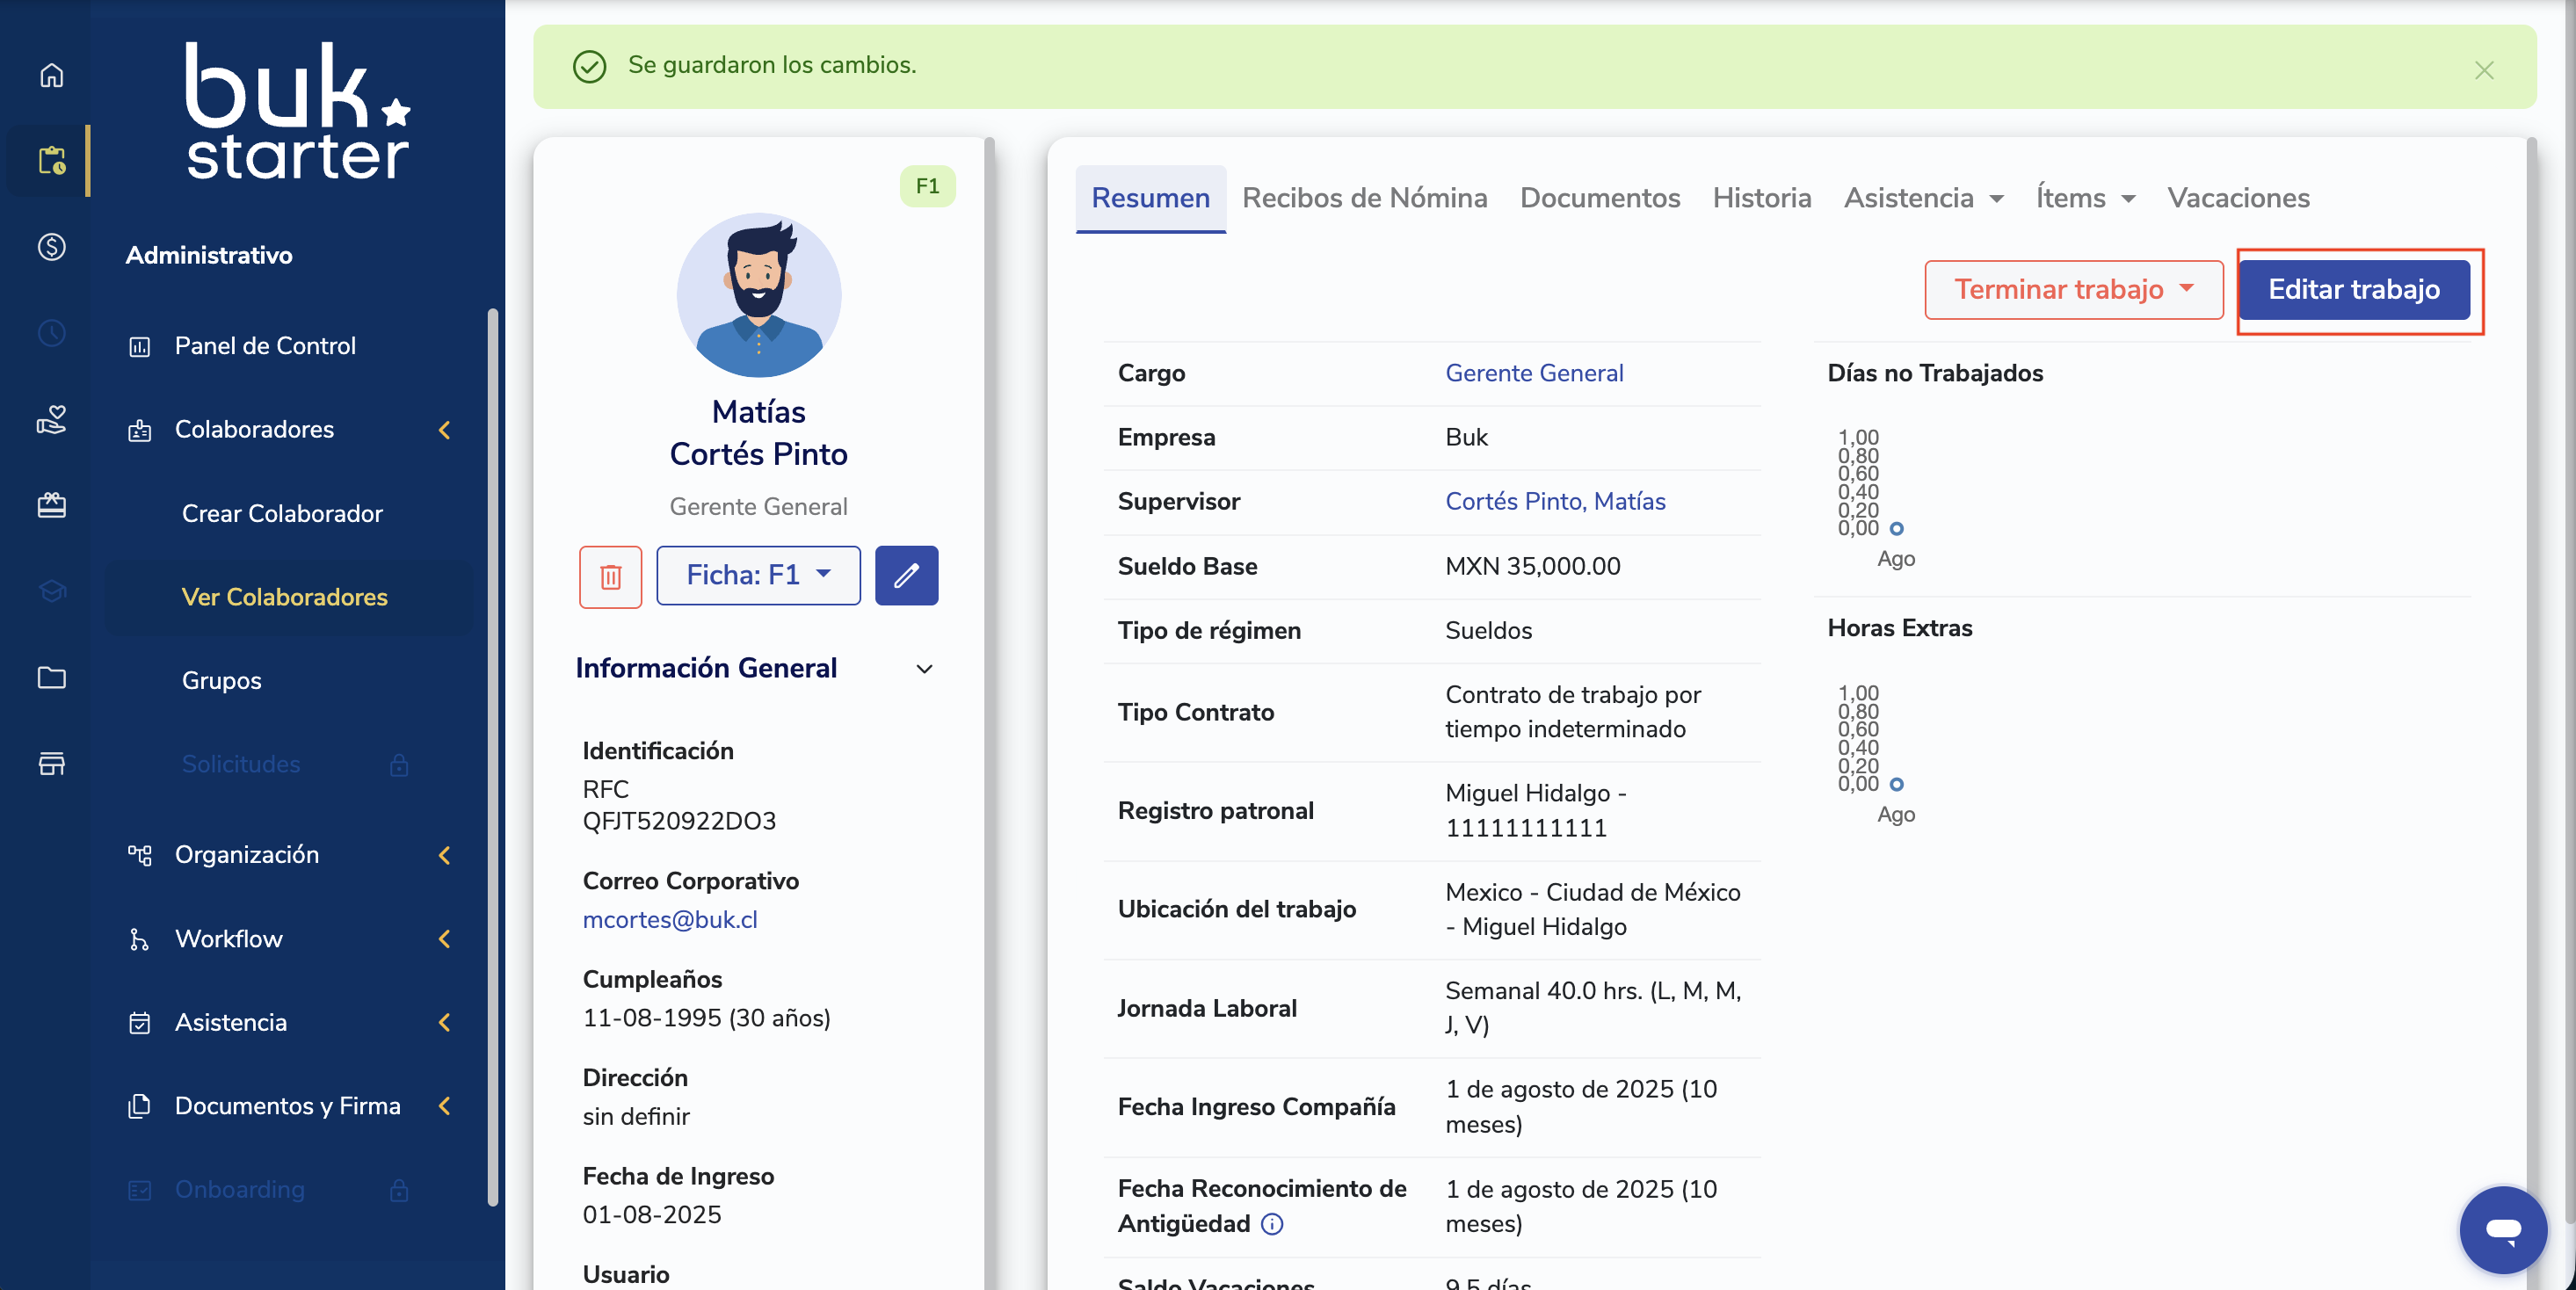
Task: Open the Gerente General cargo link
Action: (x=1534, y=373)
